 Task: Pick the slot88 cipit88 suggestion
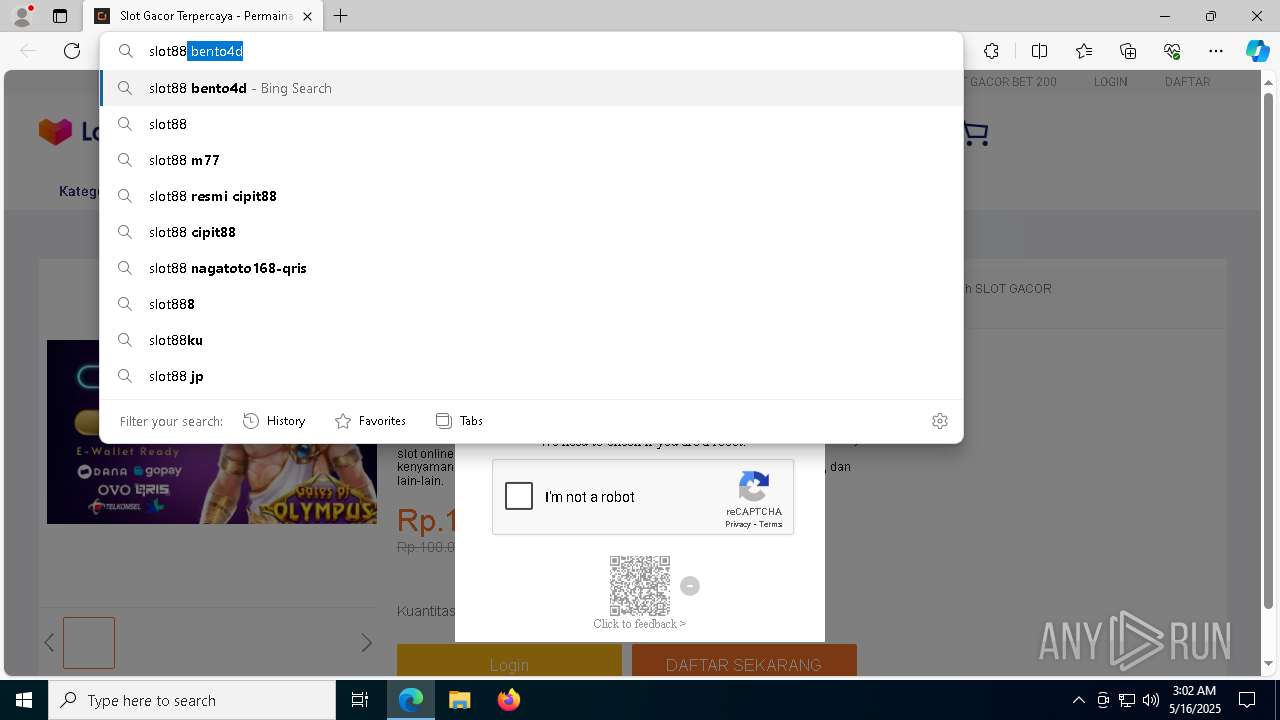point(531,232)
